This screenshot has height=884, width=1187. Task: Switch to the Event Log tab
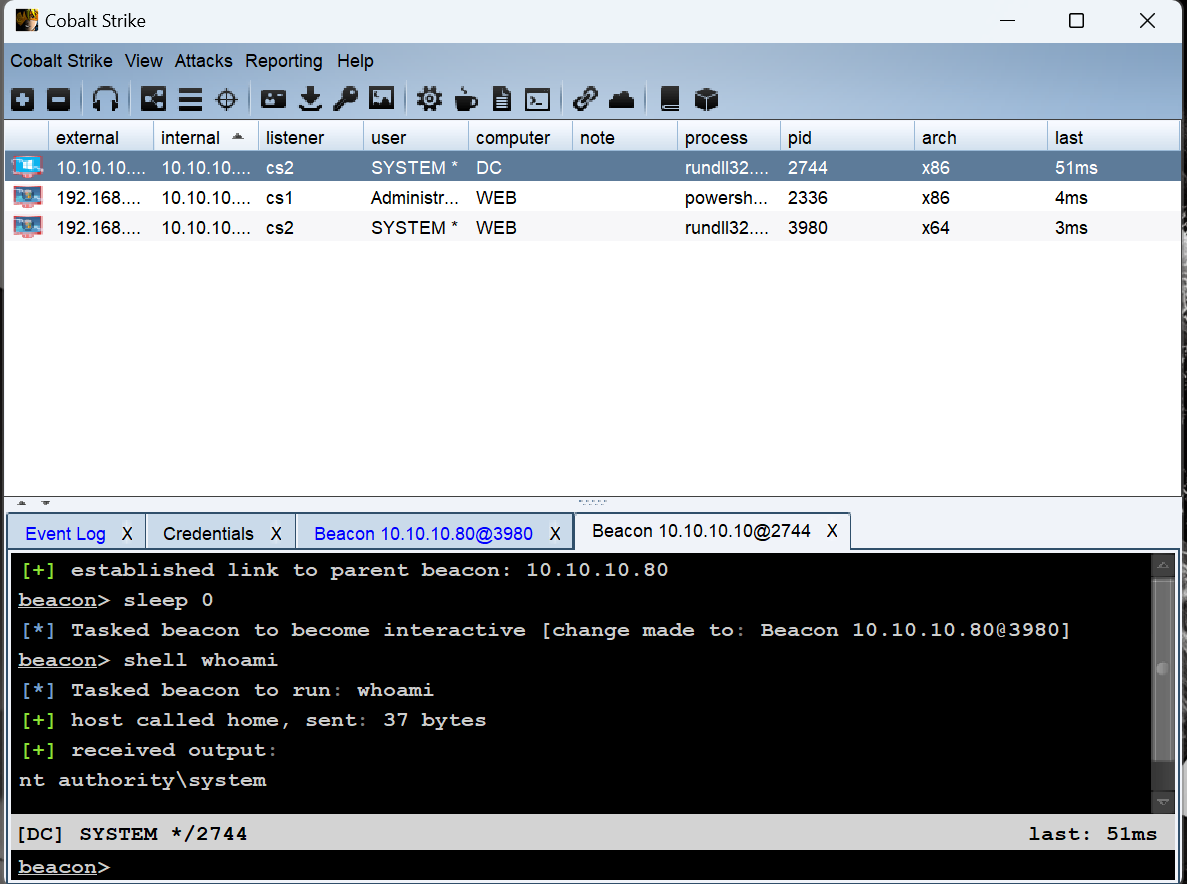click(x=65, y=534)
